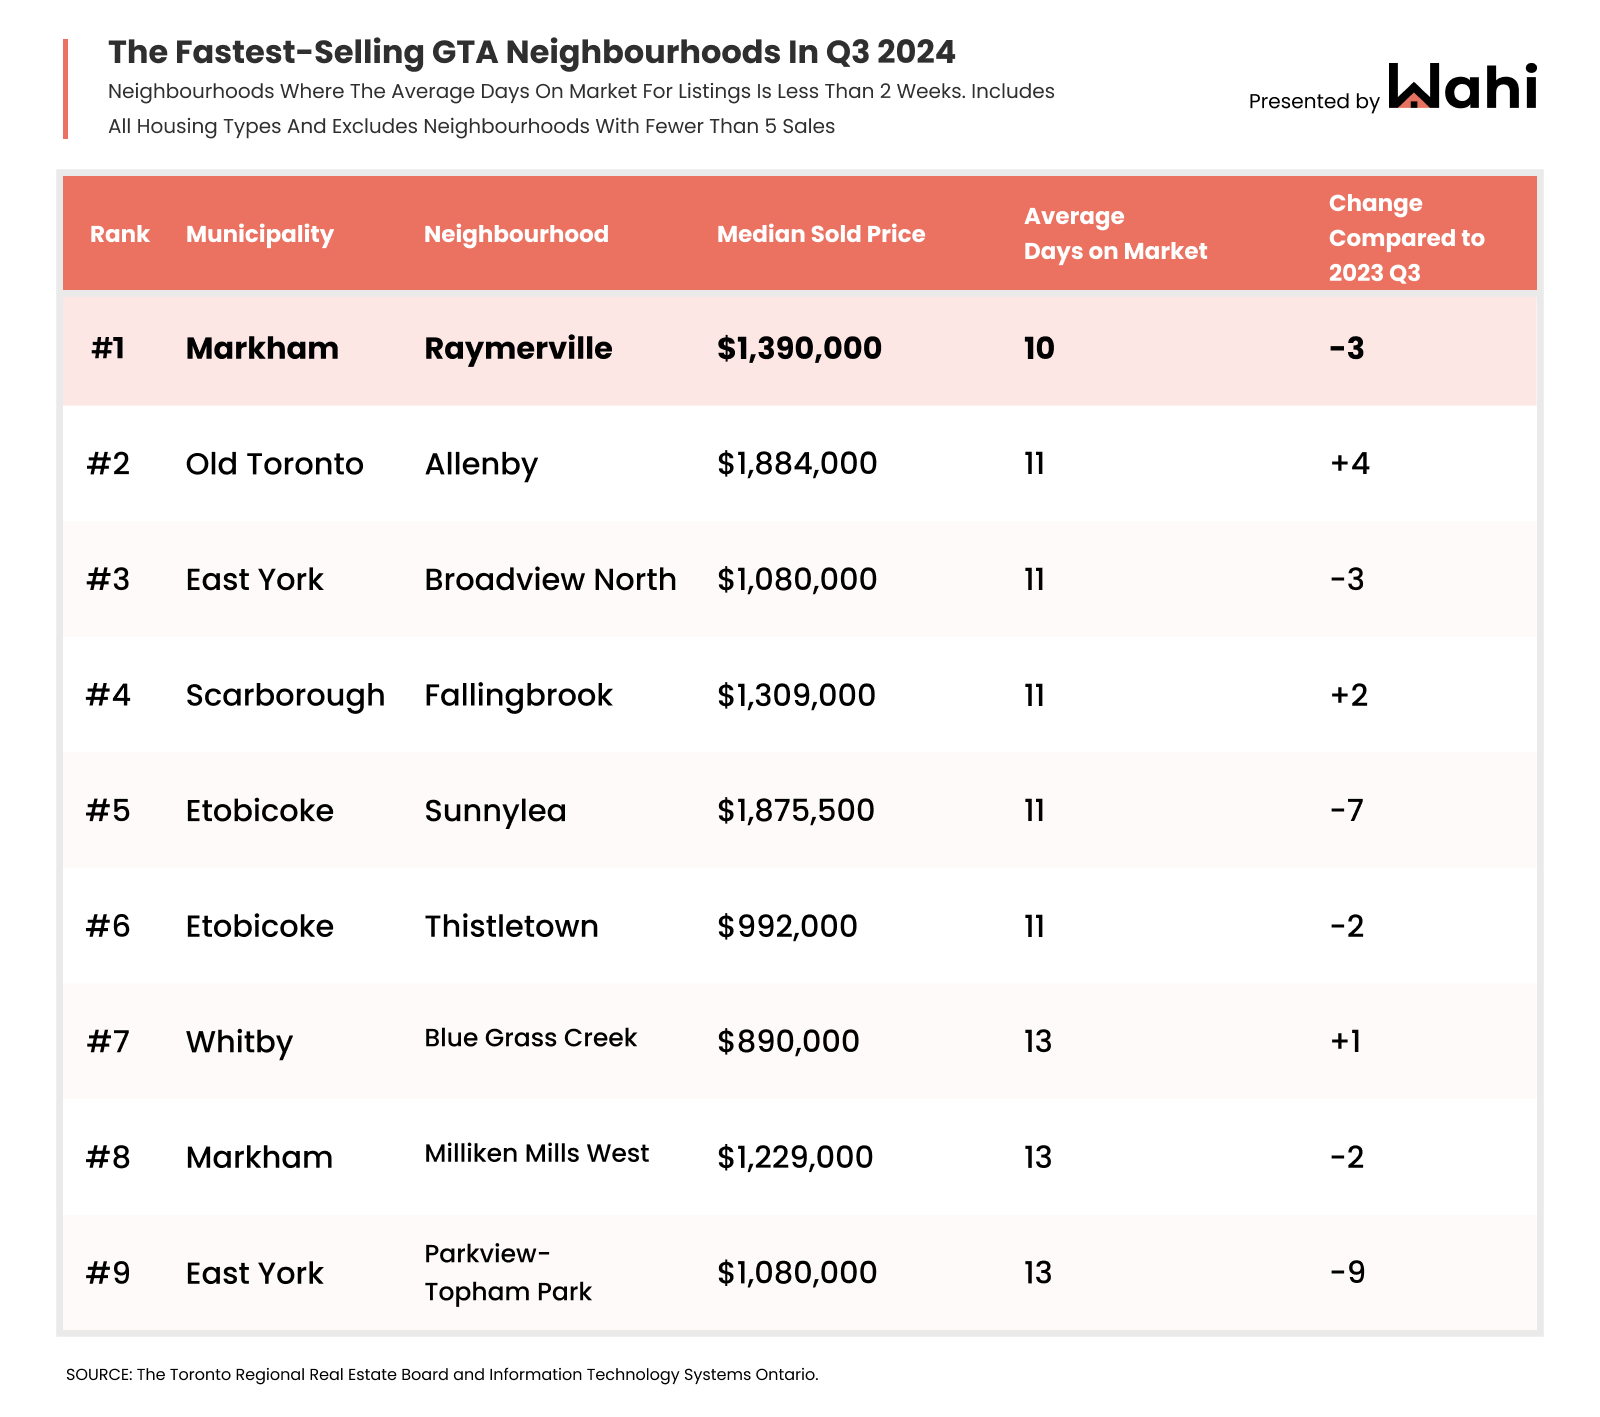Click the 'Rank' column header
Viewport: 1600px width, 1417px height.
(119, 234)
